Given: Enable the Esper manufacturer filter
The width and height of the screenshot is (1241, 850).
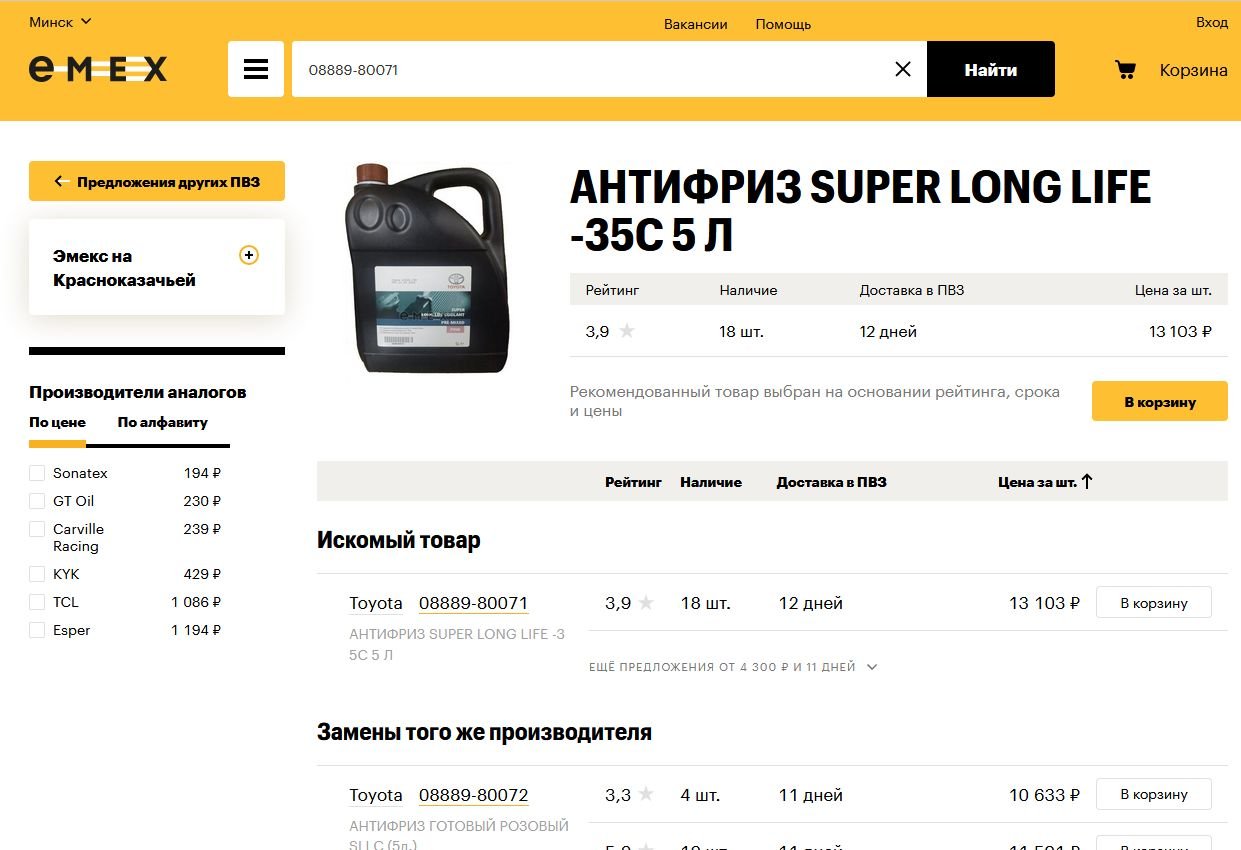Looking at the screenshot, I should click(37, 630).
